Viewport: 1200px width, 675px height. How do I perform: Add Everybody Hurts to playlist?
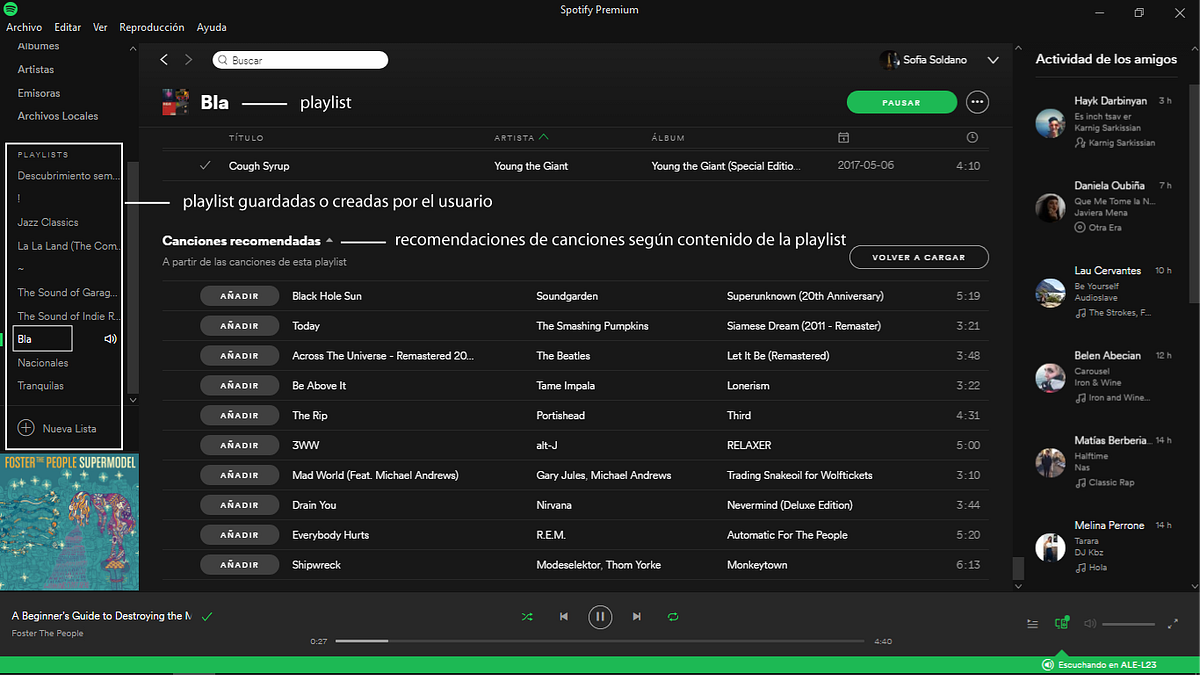coord(239,535)
